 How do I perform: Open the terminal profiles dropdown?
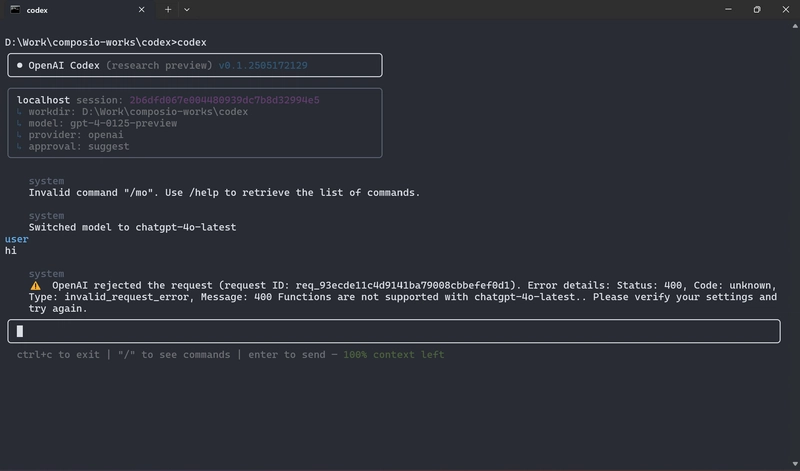coord(187,10)
